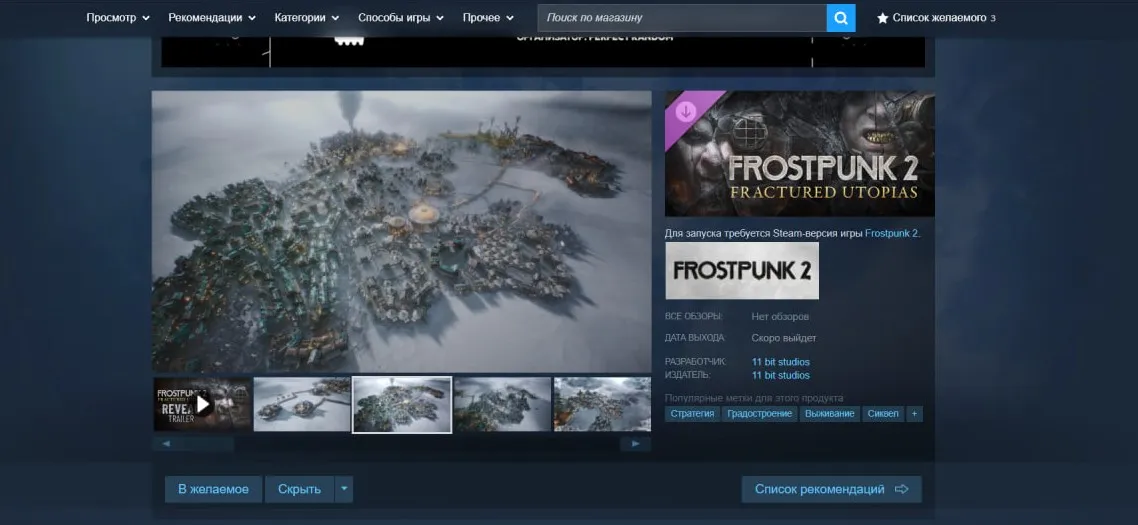The width and height of the screenshot is (1138, 525).
Task: Open the Frostpunk 2 base game link
Action: pos(893,234)
